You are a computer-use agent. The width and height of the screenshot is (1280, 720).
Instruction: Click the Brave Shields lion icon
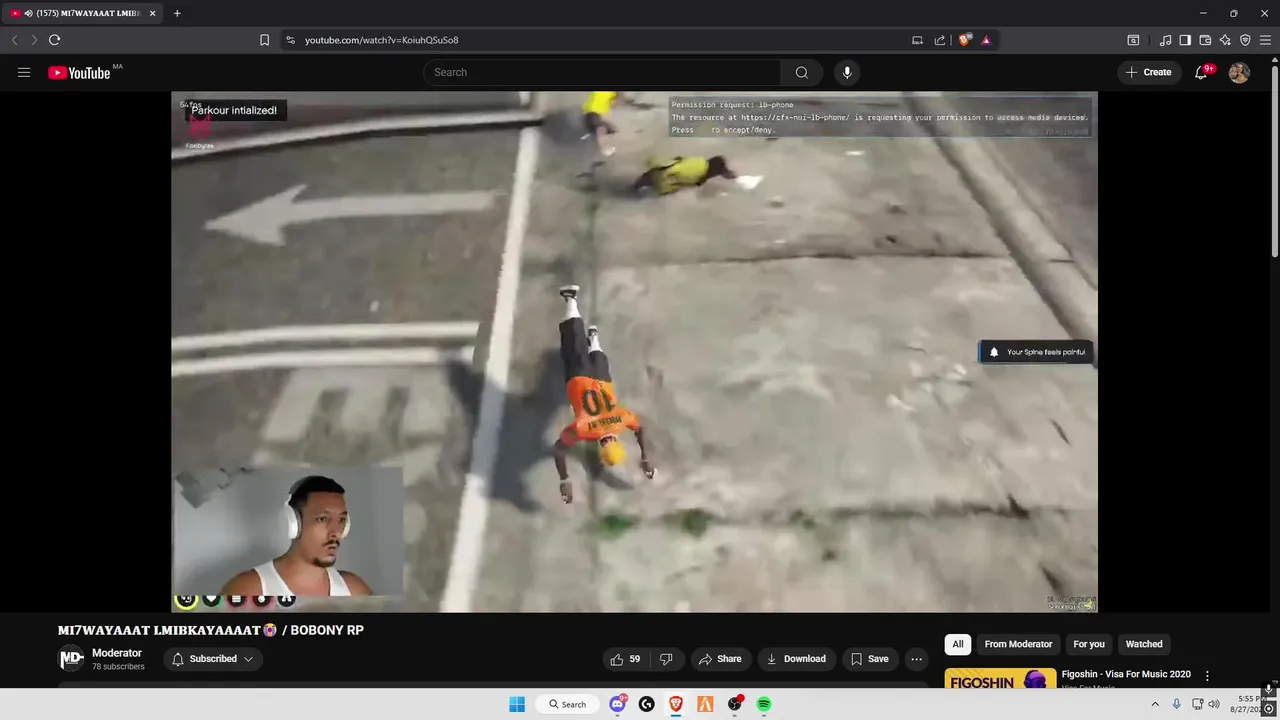tap(964, 40)
